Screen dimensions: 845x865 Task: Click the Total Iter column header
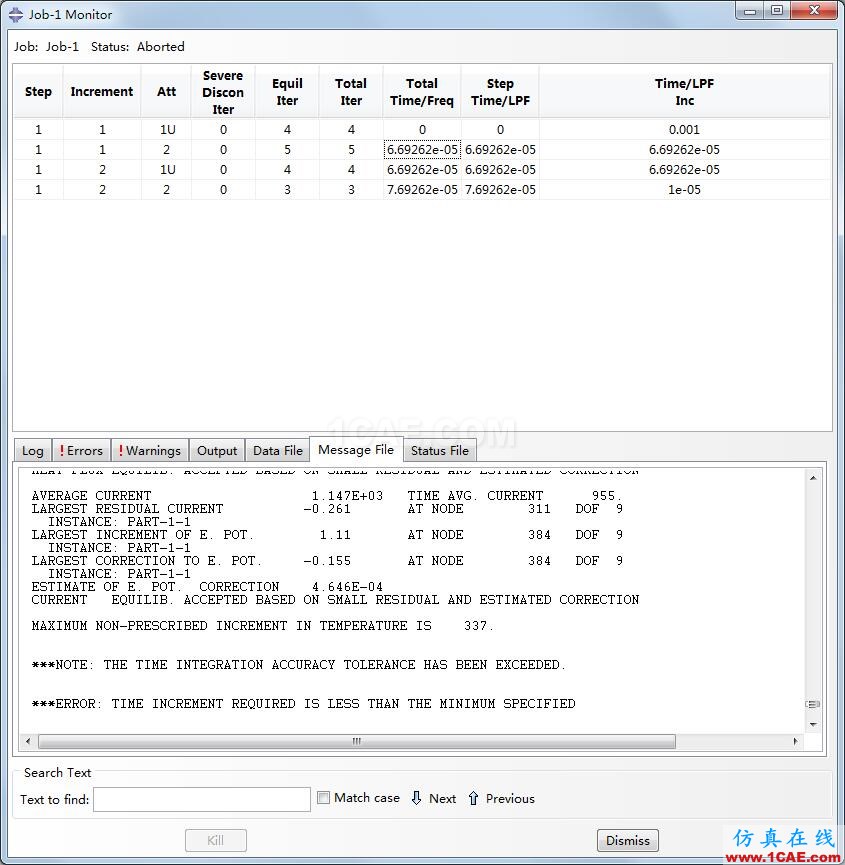pos(351,92)
